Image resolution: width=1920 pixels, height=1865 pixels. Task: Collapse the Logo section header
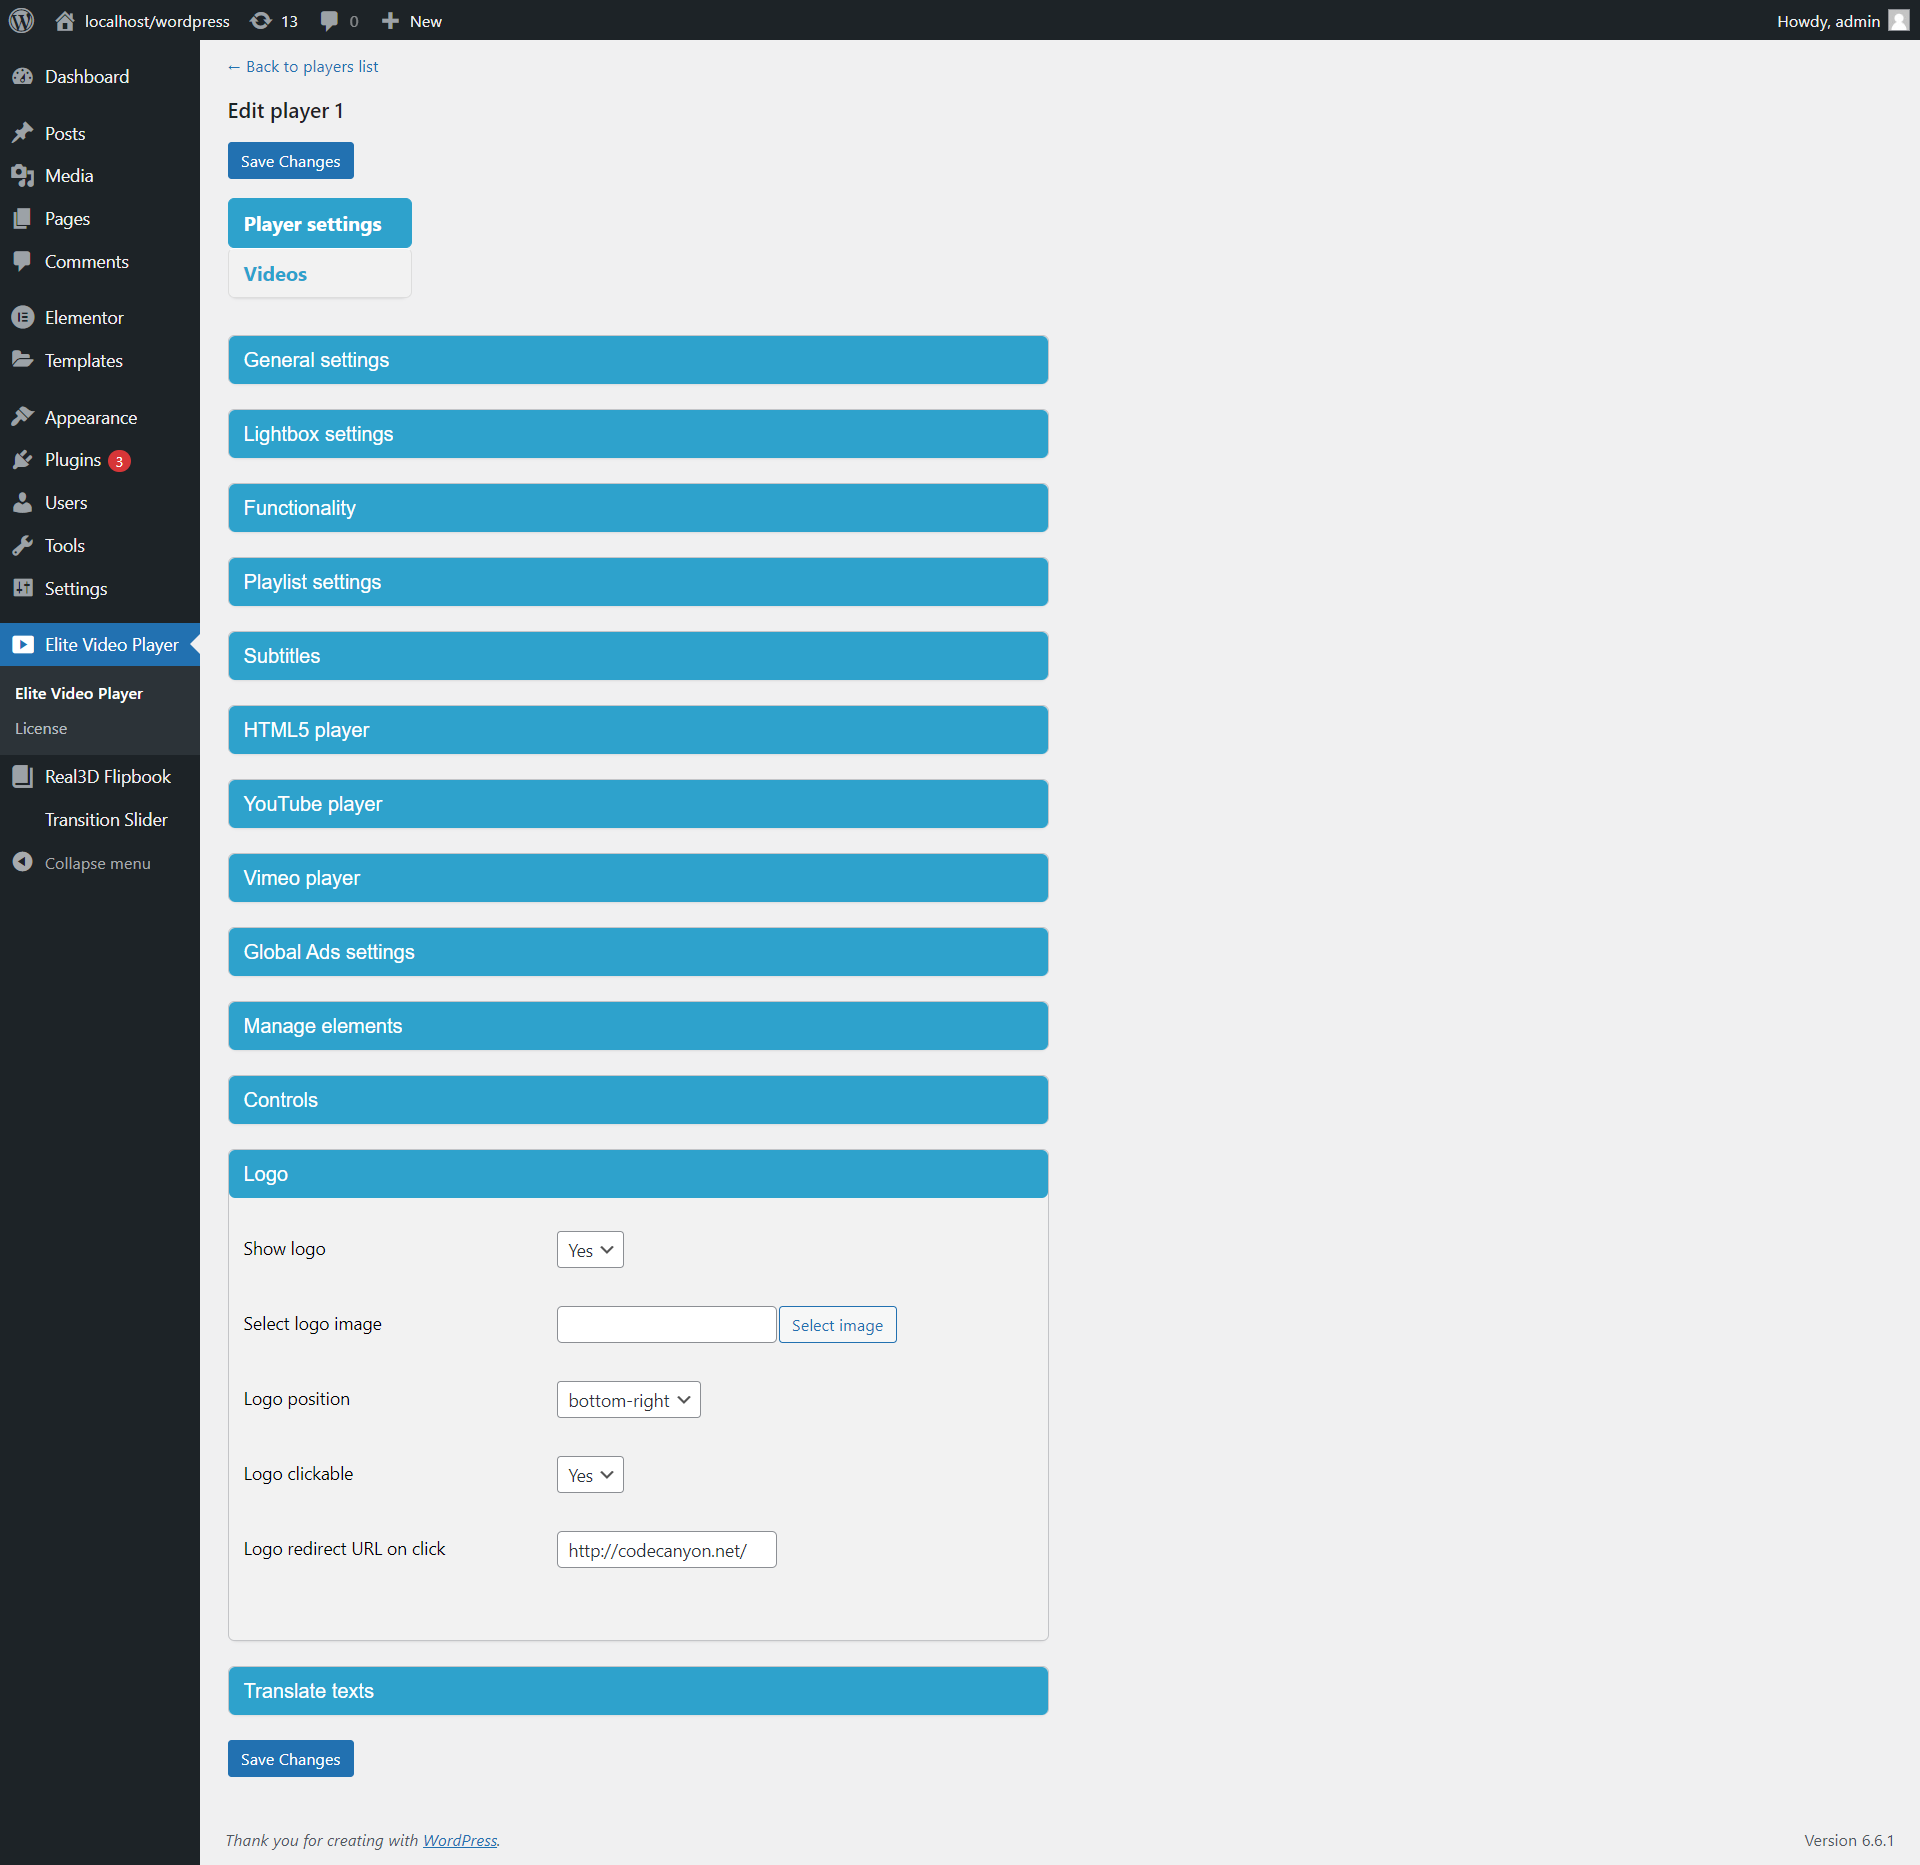(x=638, y=1174)
